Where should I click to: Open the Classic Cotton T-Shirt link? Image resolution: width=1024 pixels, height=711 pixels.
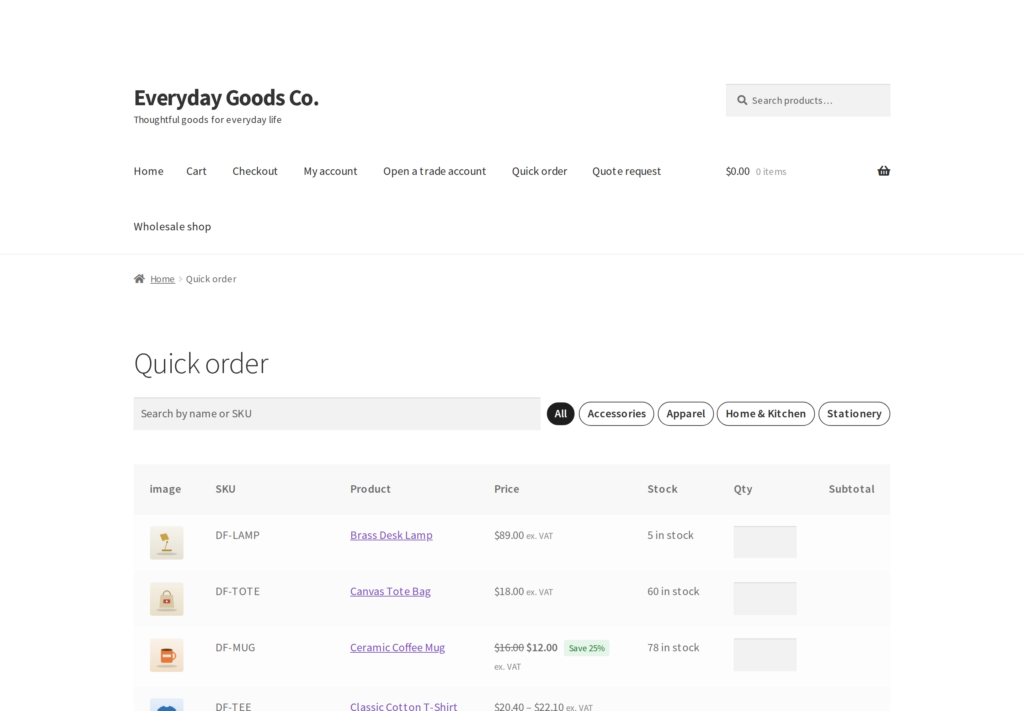404,706
